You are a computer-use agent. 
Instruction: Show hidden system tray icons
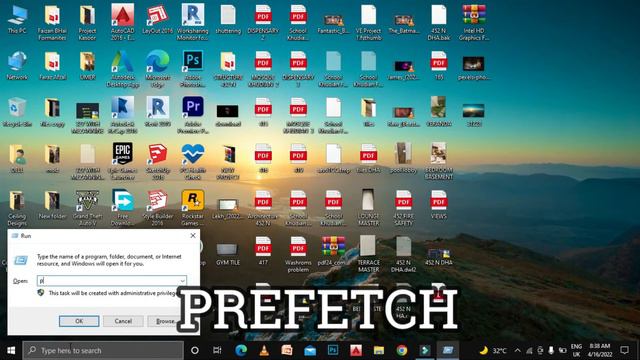518,350
